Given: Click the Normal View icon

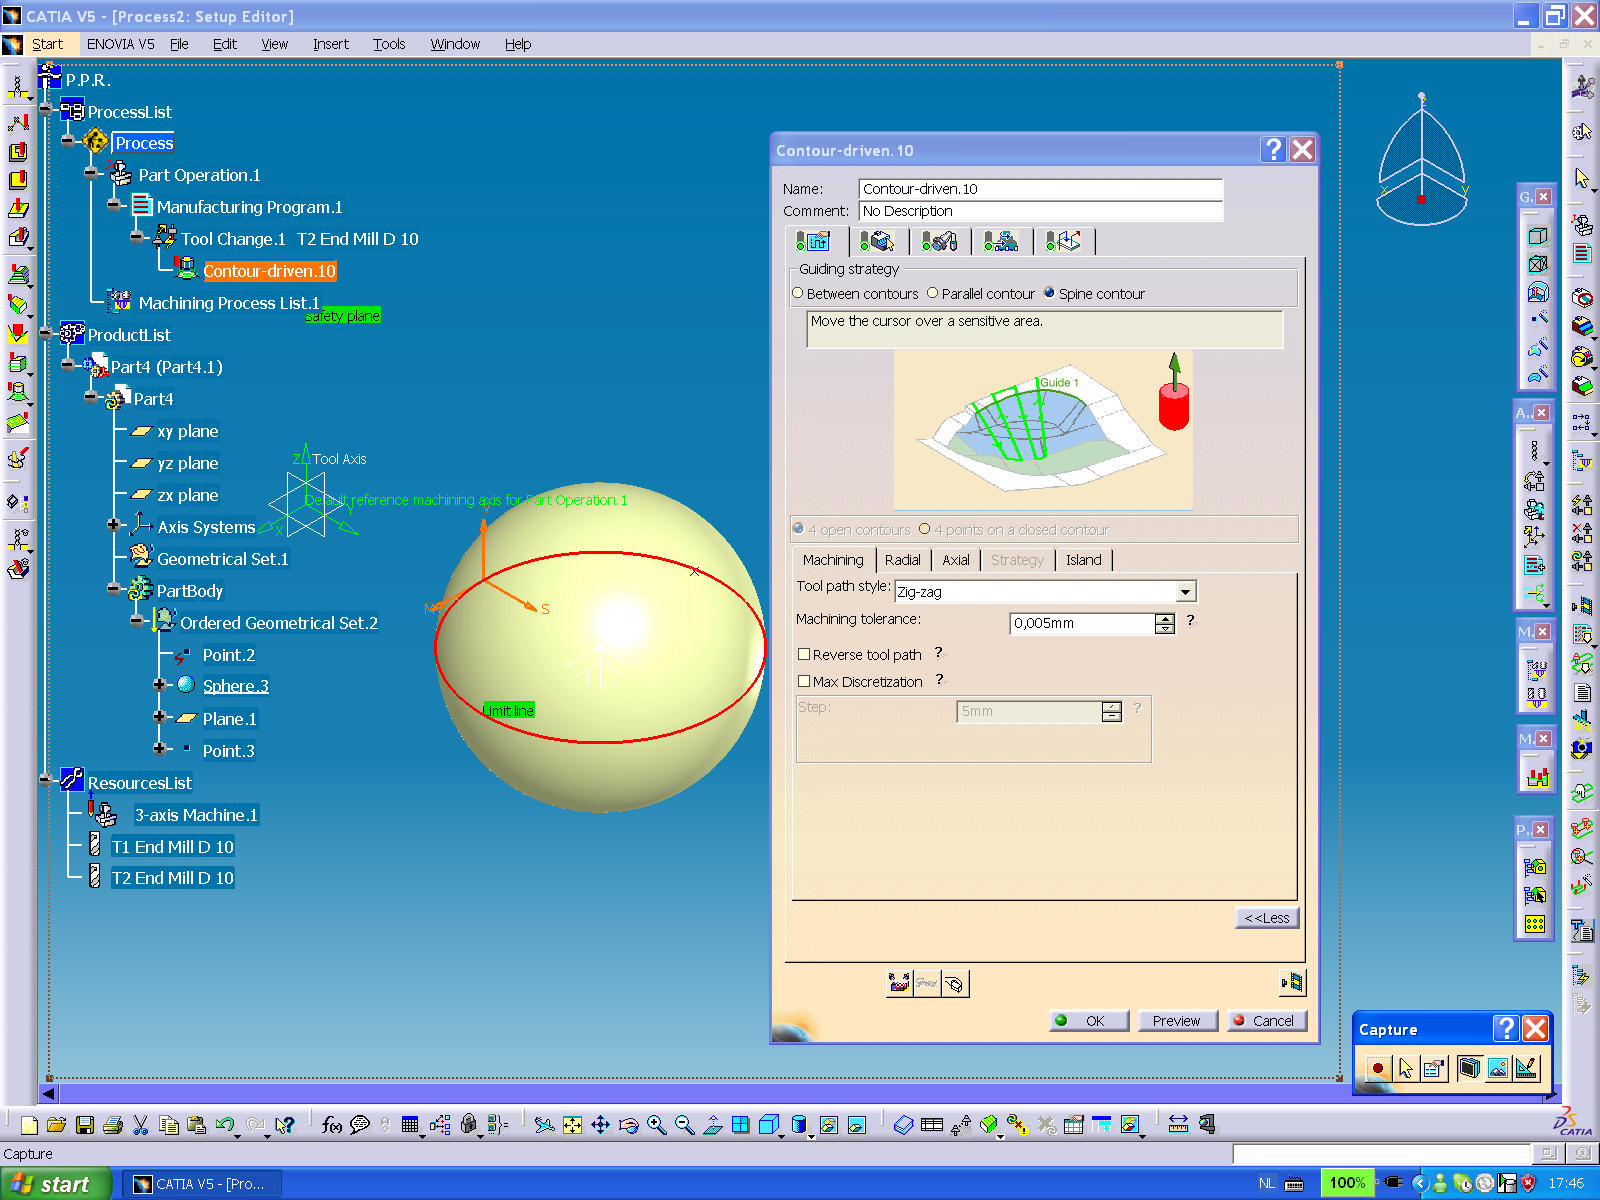Looking at the screenshot, I should [712, 1125].
